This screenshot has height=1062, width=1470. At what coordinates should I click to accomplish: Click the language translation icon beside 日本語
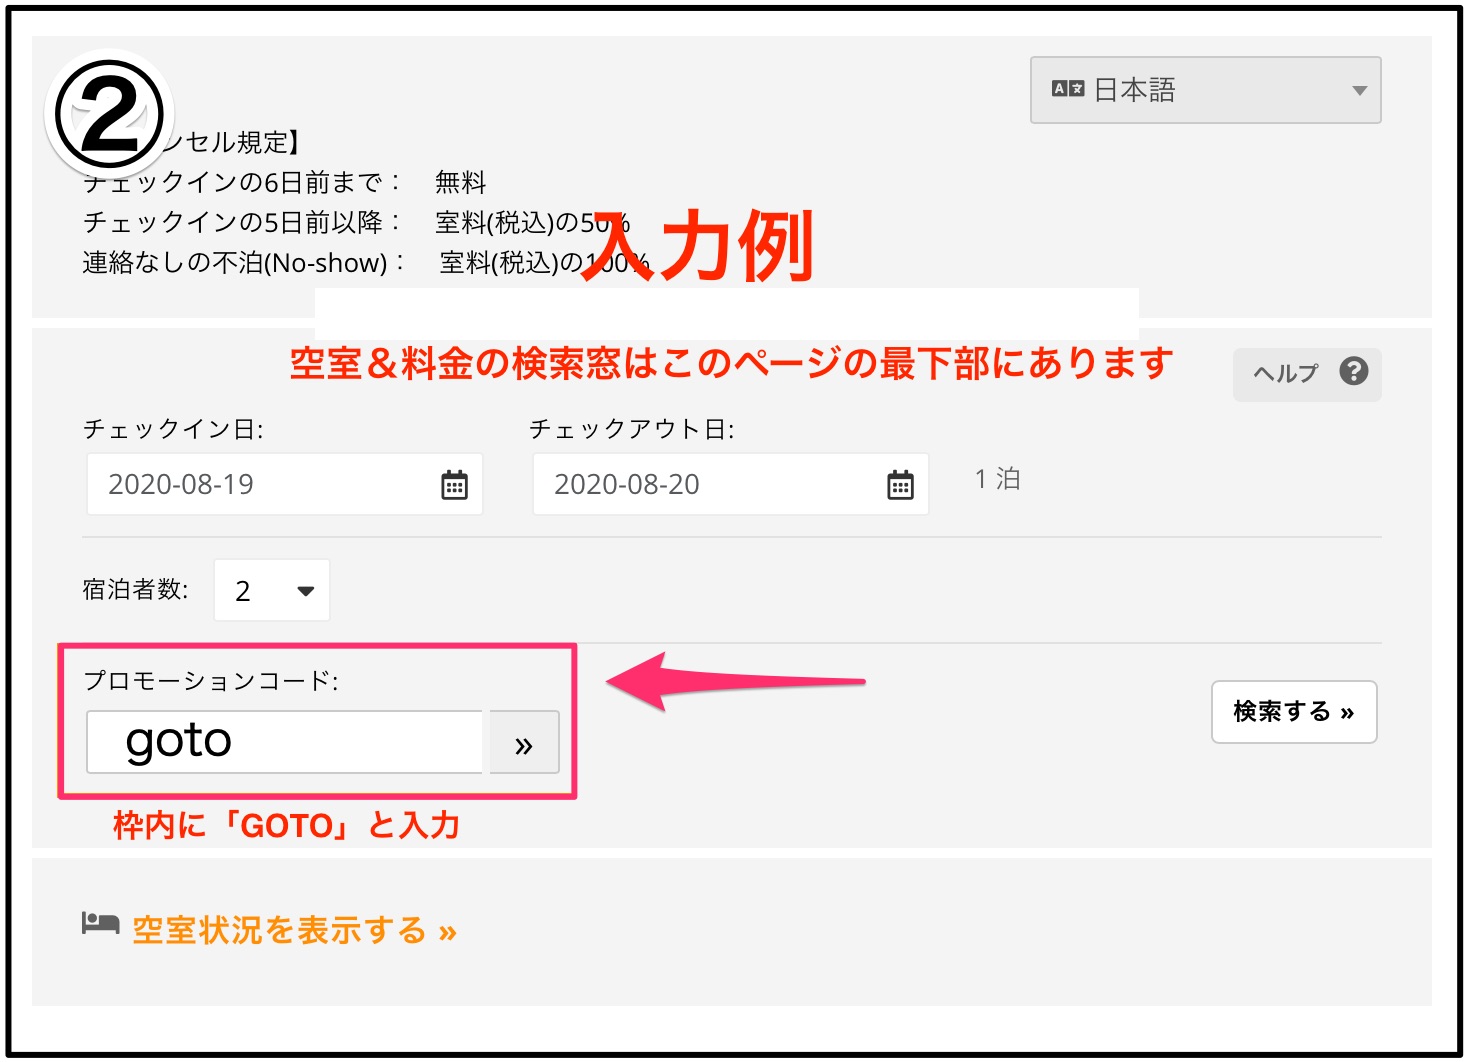tap(1067, 89)
